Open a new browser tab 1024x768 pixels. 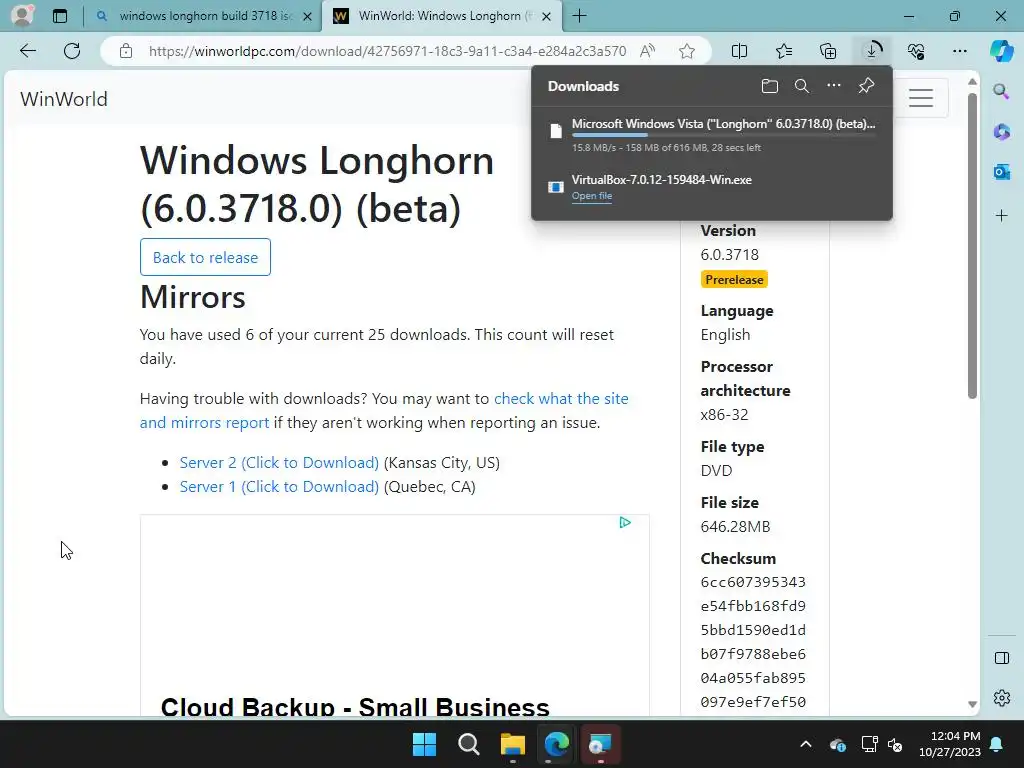(x=579, y=16)
